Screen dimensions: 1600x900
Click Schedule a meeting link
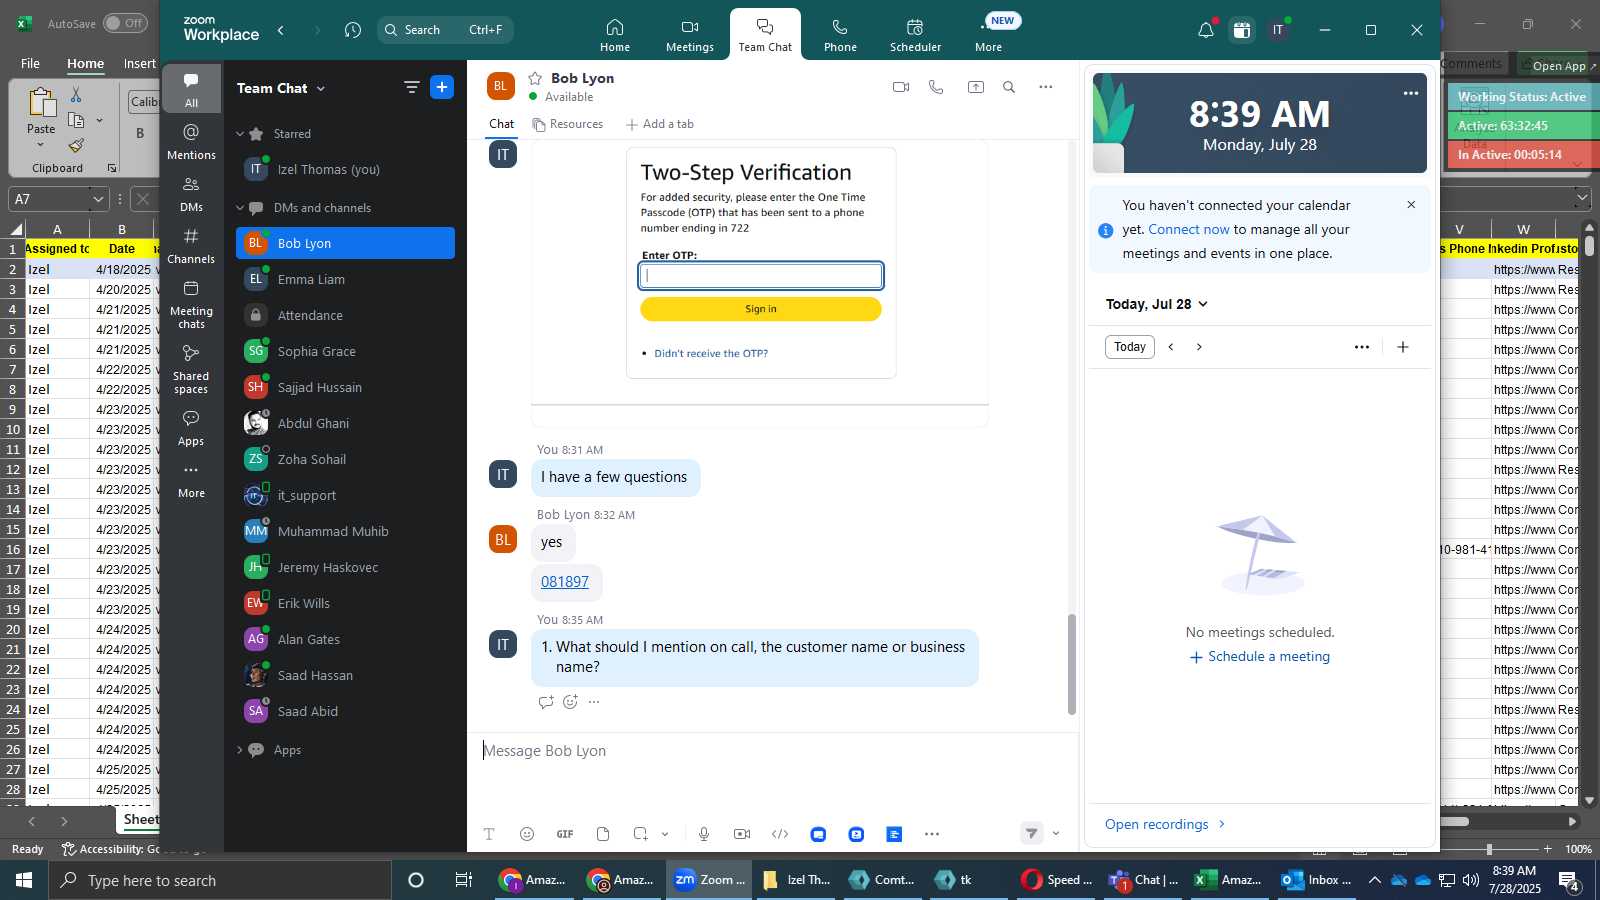pos(1260,657)
